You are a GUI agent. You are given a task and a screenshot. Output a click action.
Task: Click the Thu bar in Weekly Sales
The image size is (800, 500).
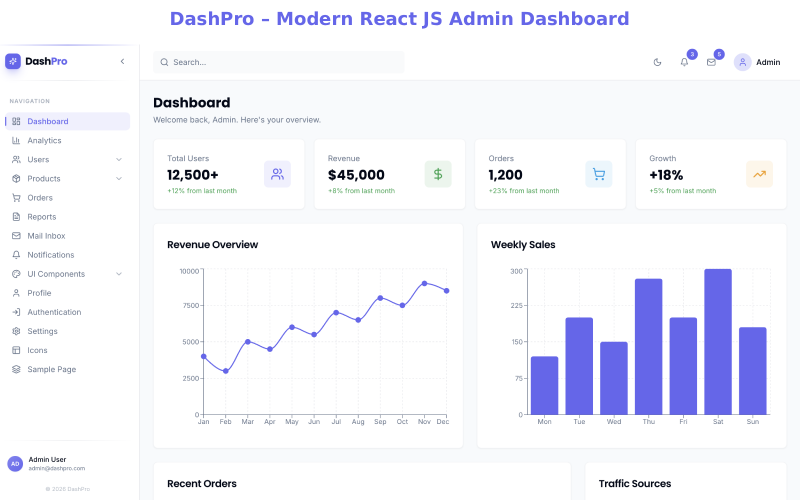(x=648, y=347)
